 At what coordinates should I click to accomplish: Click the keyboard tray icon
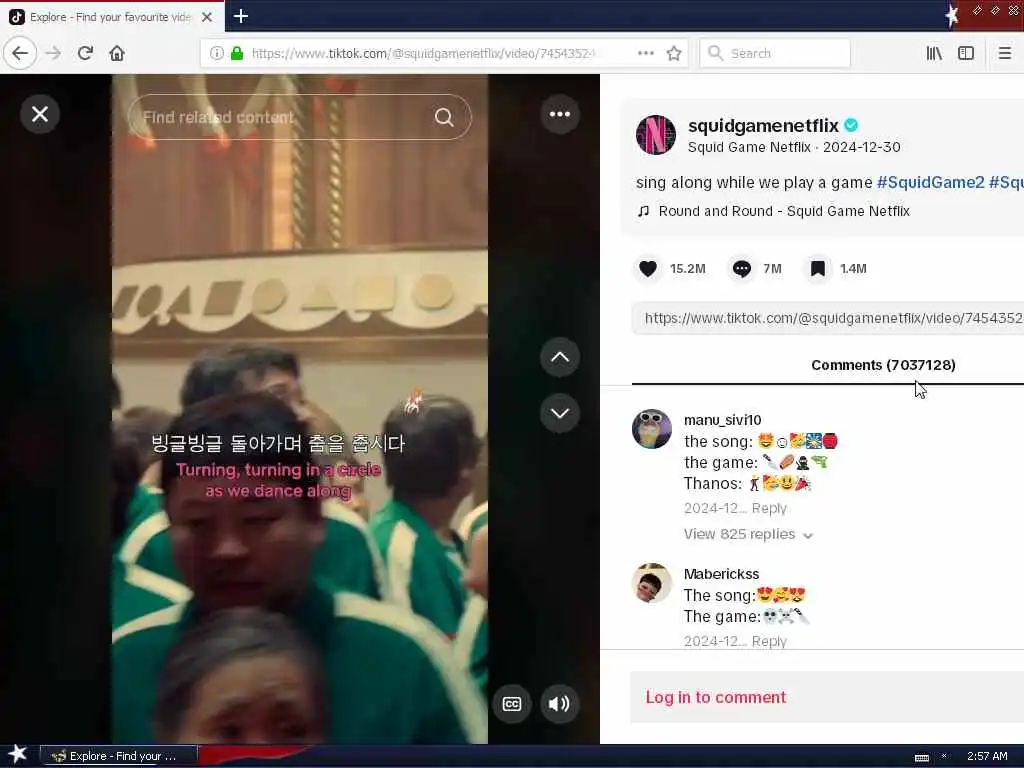(921, 758)
